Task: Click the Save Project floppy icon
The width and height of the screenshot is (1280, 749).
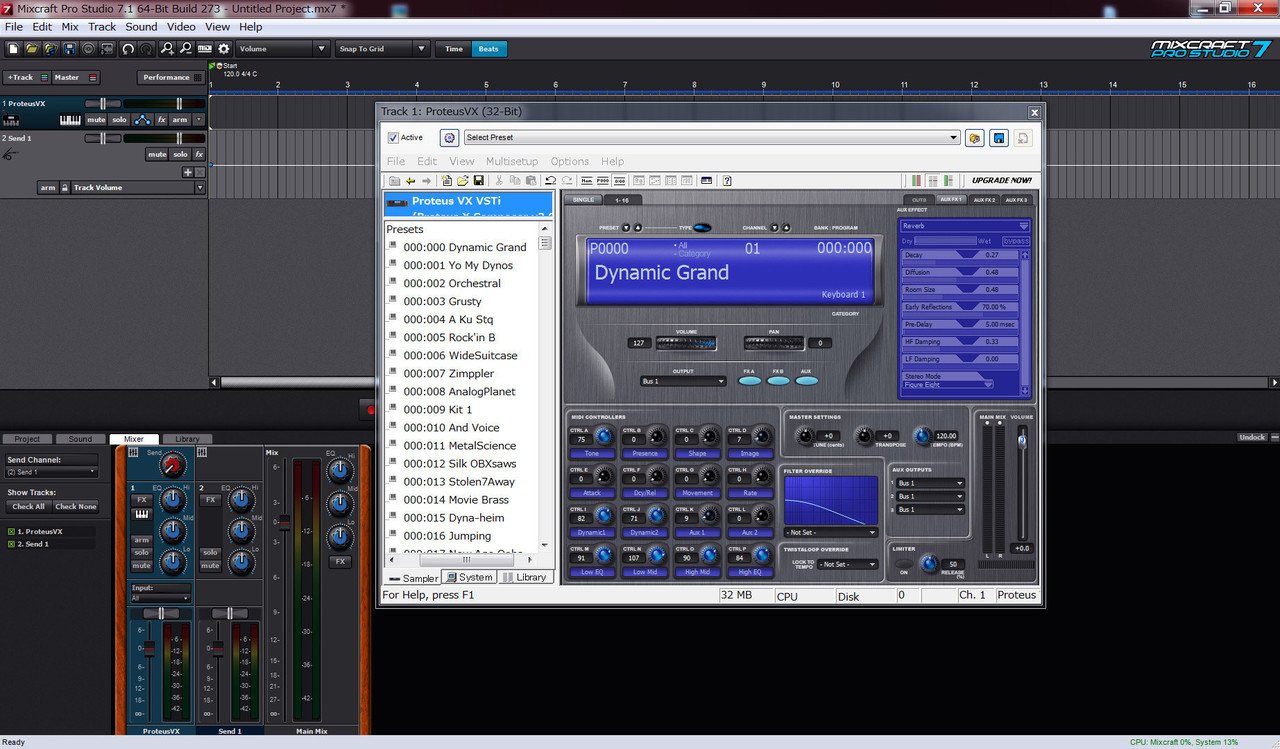Action: (x=69, y=48)
